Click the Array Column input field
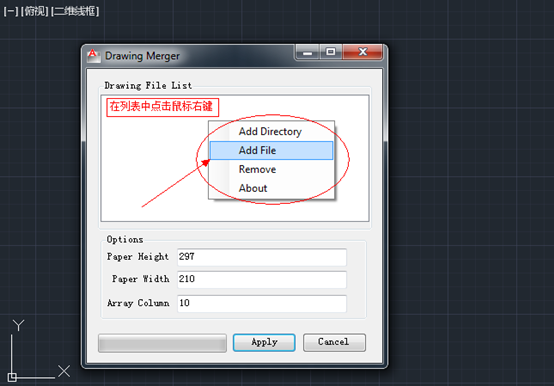Viewport: 554px width, 386px height. (261, 303)
